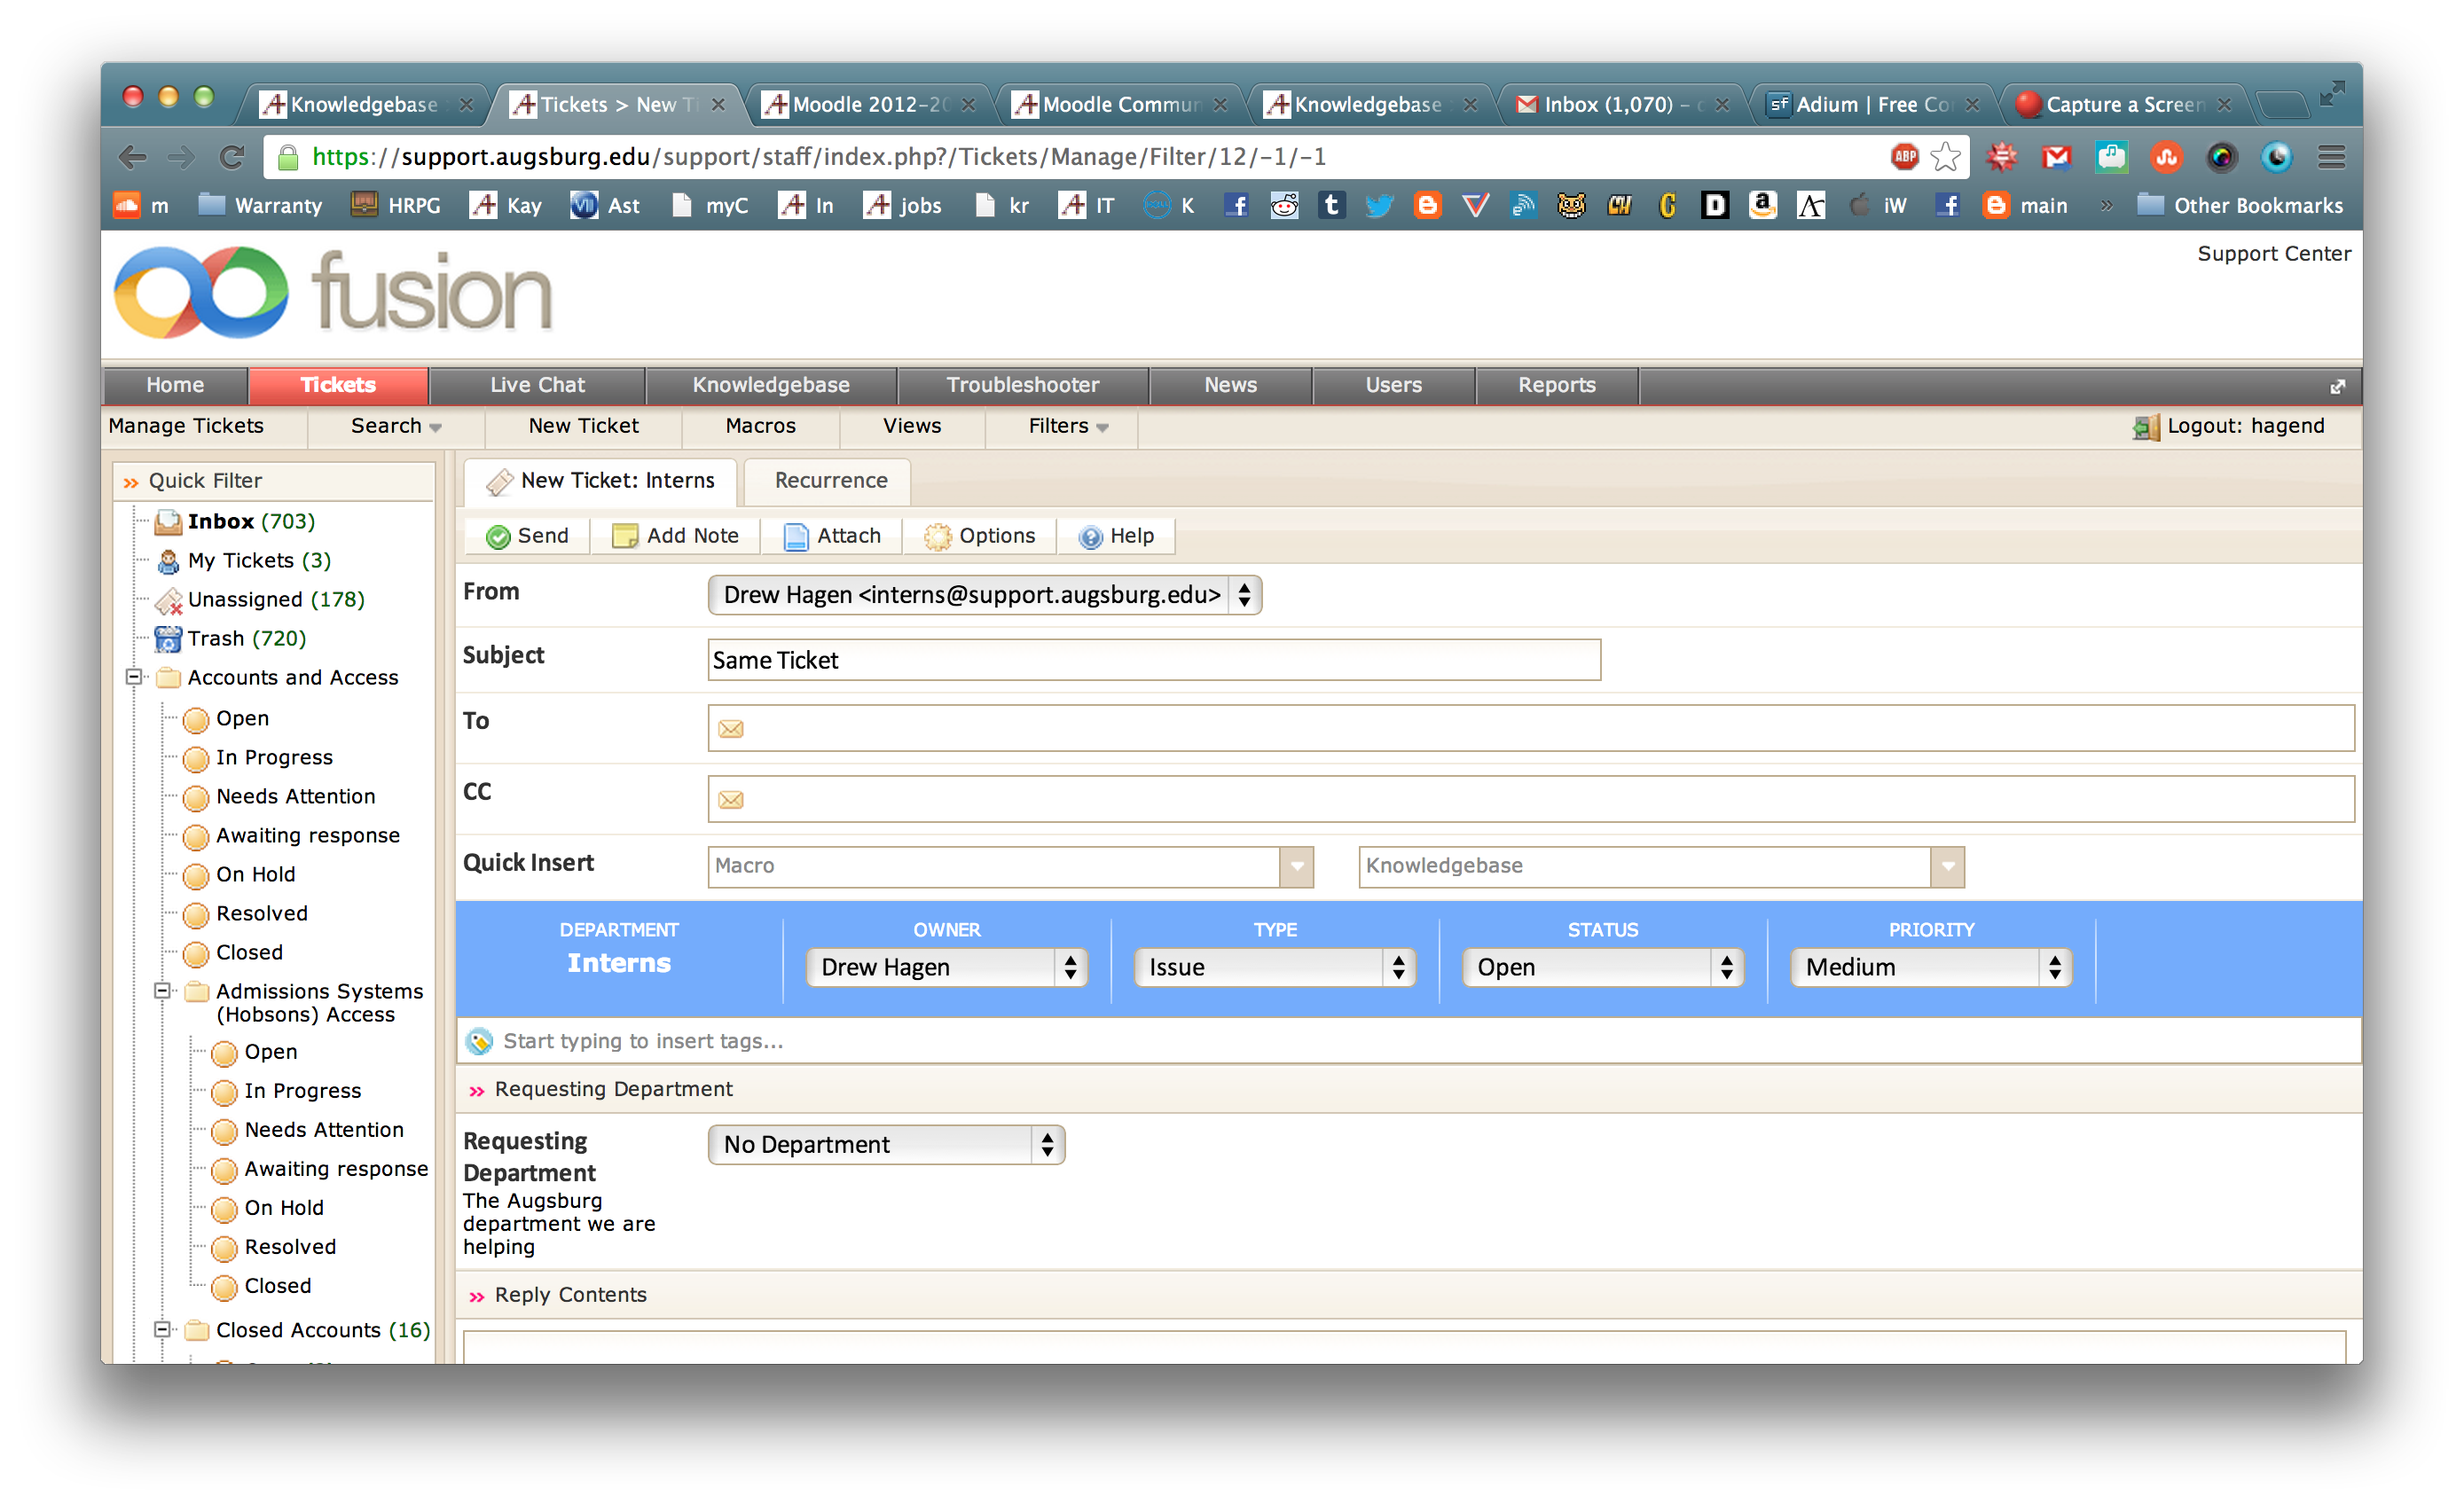Screen dimensions: 2464x1504
Task: Open the Live Chat menu tab
Action: pos(537,385)
